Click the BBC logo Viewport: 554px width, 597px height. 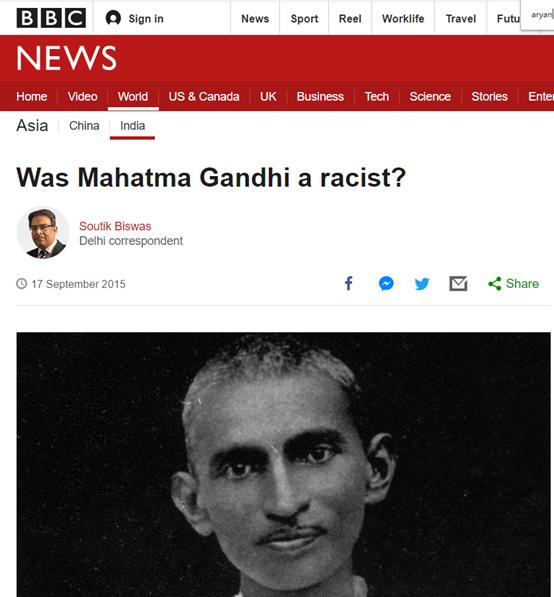51,18
